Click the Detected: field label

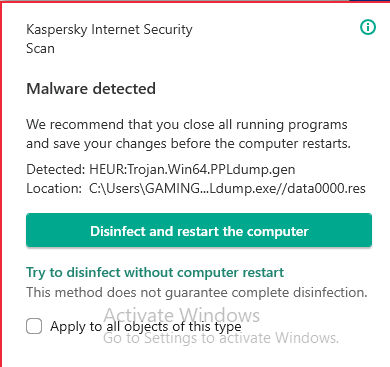56,170
